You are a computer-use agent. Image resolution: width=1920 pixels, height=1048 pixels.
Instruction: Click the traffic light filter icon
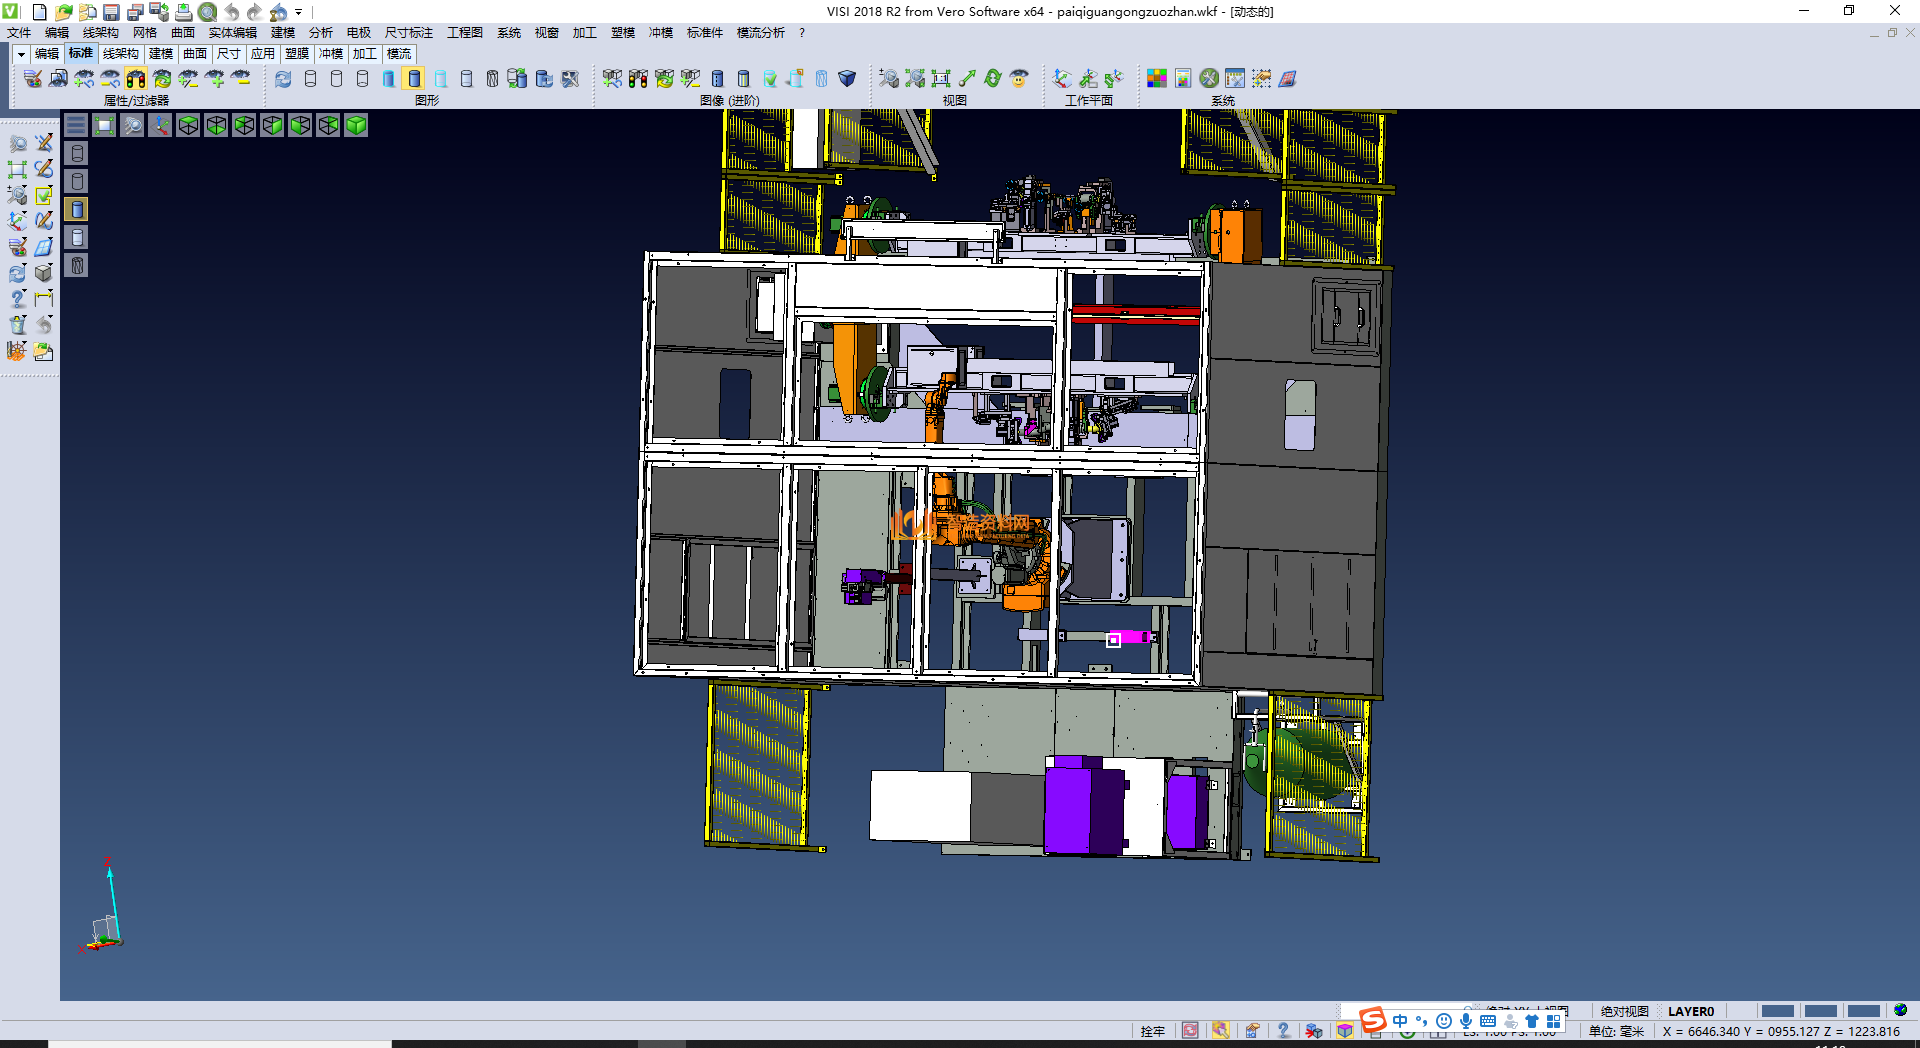coord(136,79)
